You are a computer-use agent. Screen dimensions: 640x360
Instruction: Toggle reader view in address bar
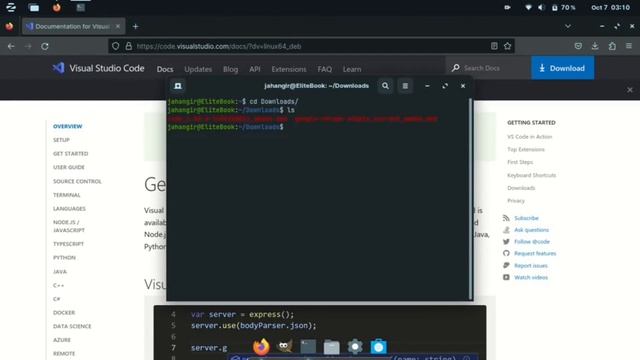click(x=494, y=46)
